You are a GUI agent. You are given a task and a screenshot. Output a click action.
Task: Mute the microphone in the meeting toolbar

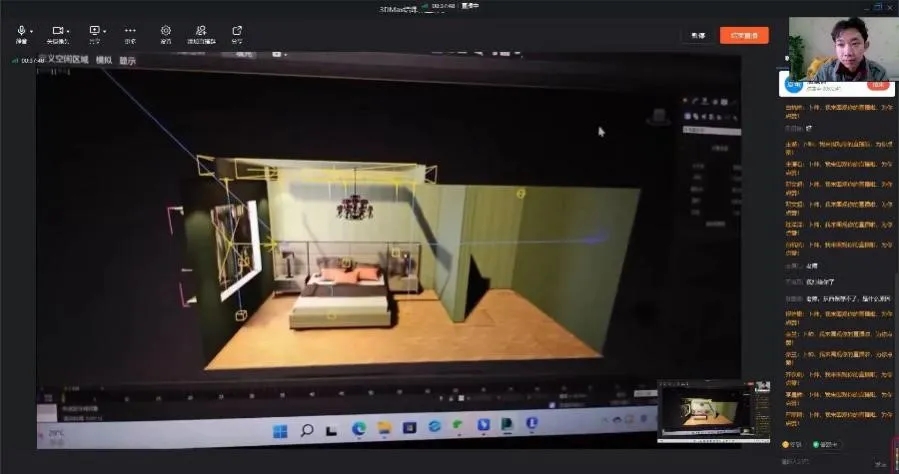tap(21, 30)
